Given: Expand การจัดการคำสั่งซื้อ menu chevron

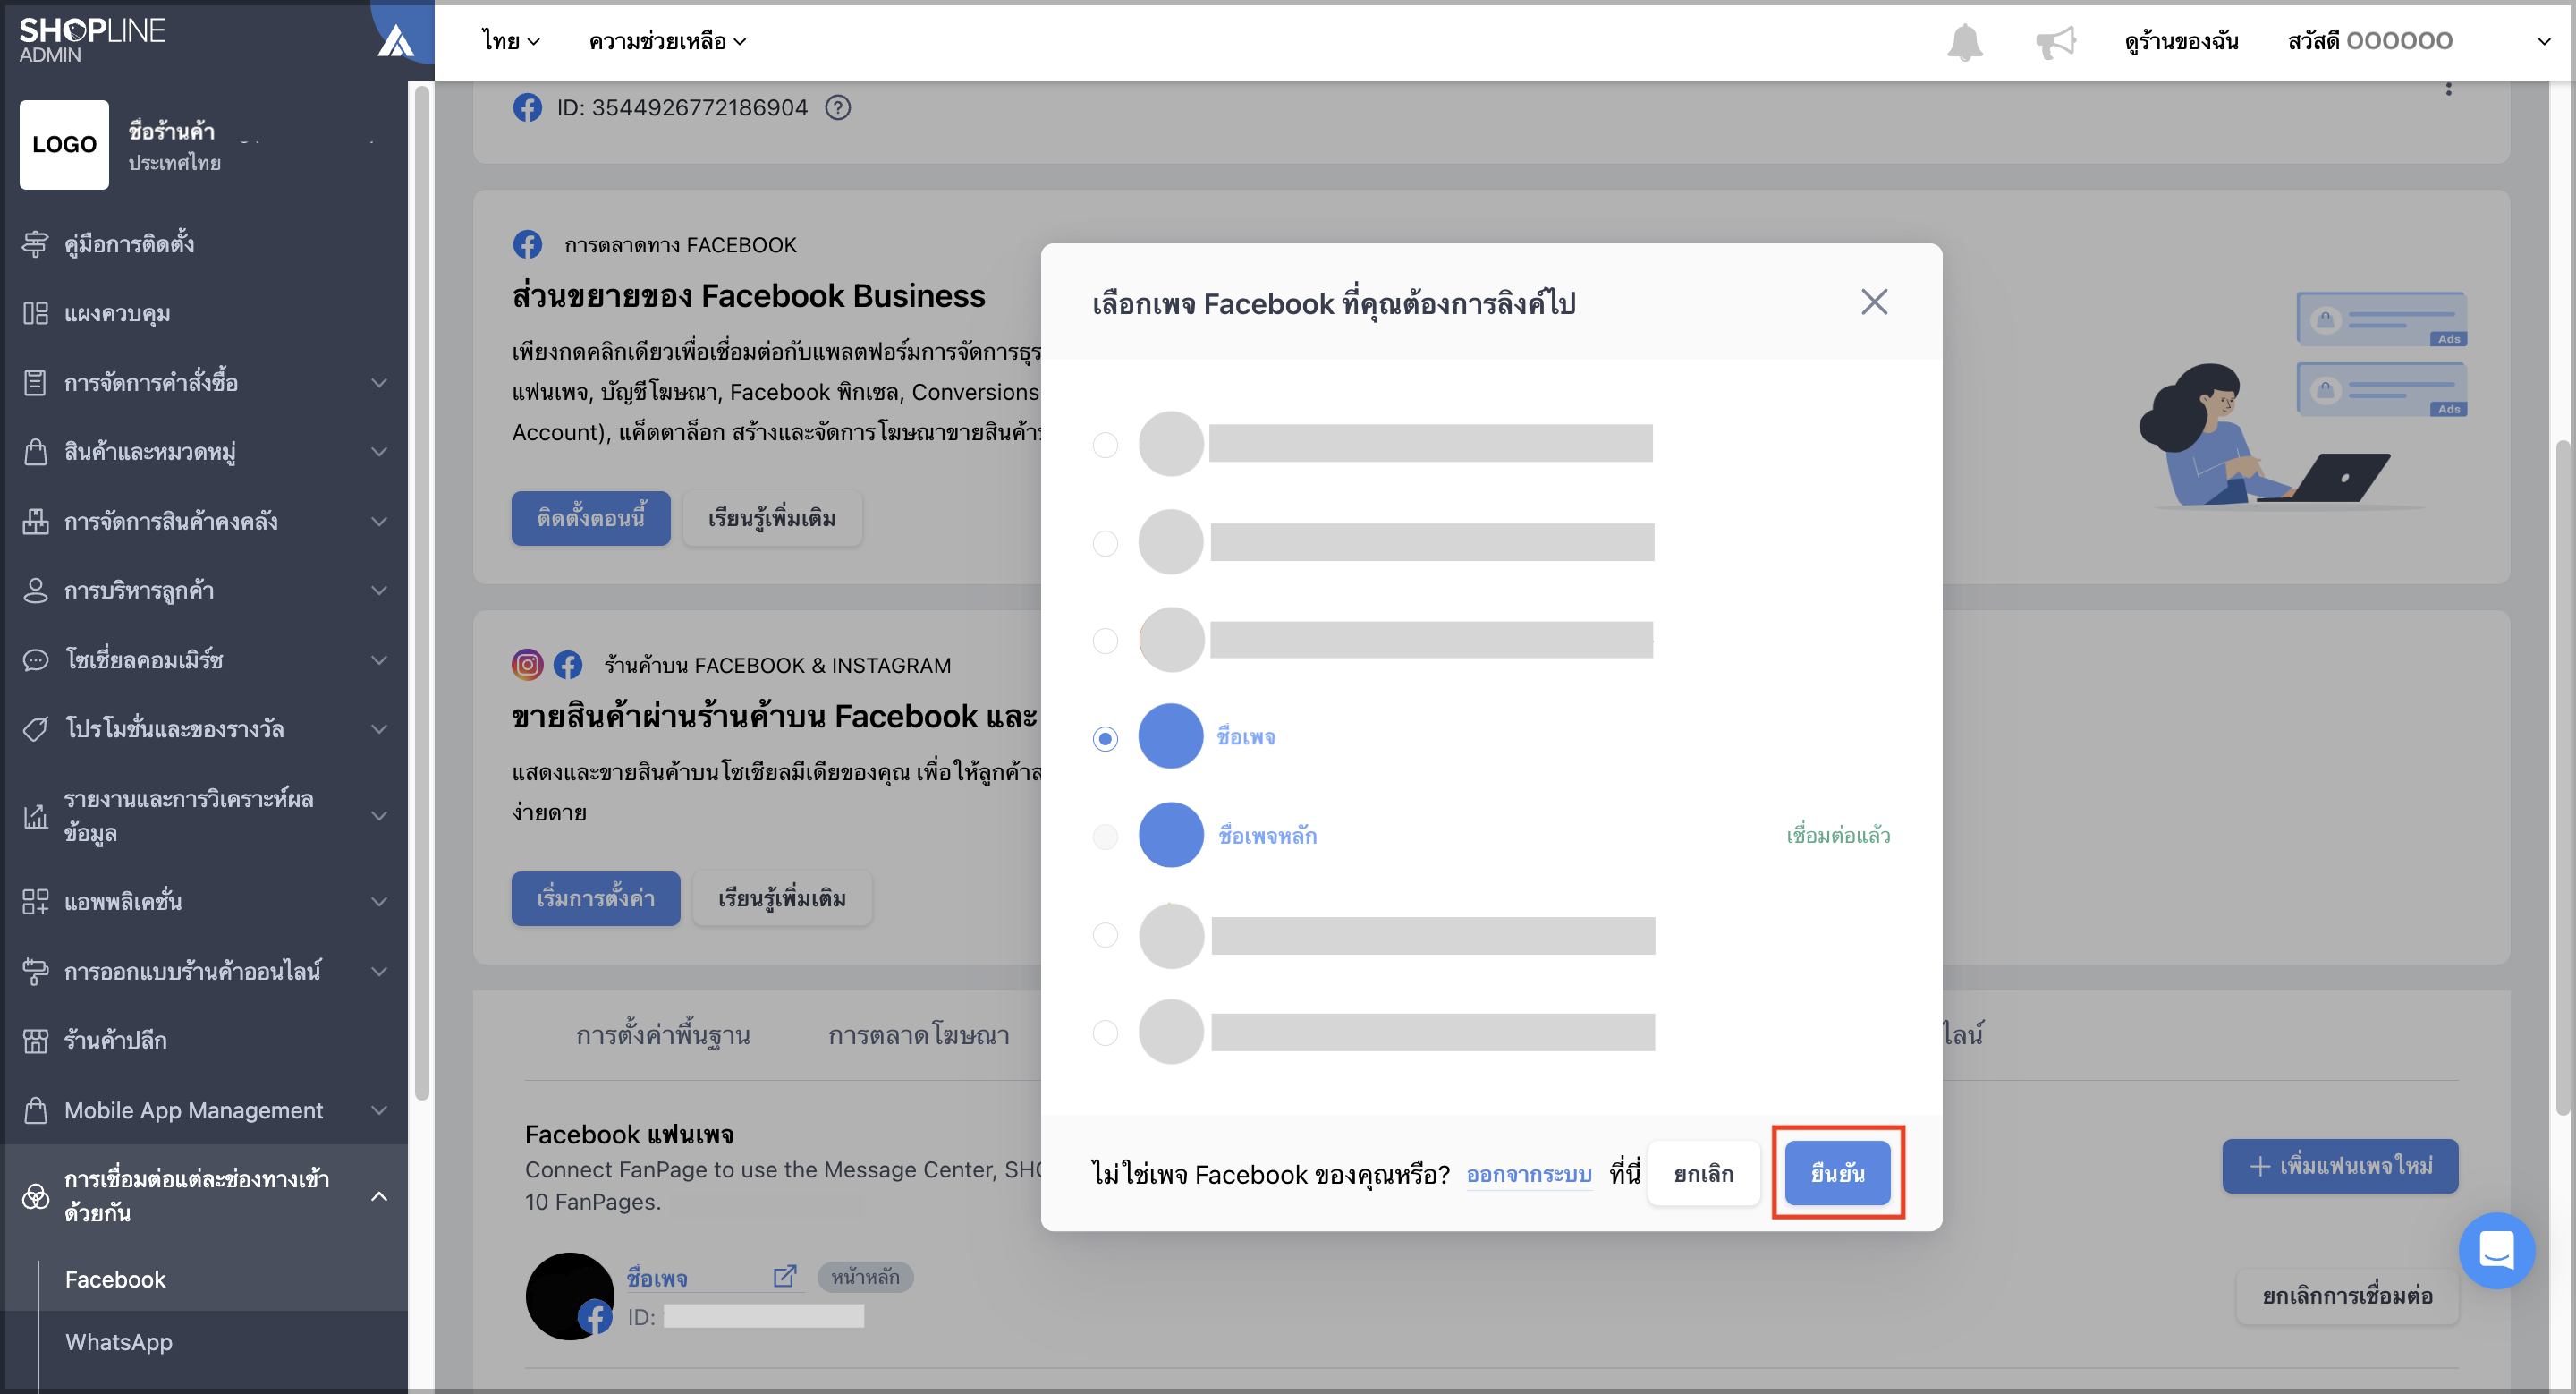Looking at the screenshot, I should [379, 382].
